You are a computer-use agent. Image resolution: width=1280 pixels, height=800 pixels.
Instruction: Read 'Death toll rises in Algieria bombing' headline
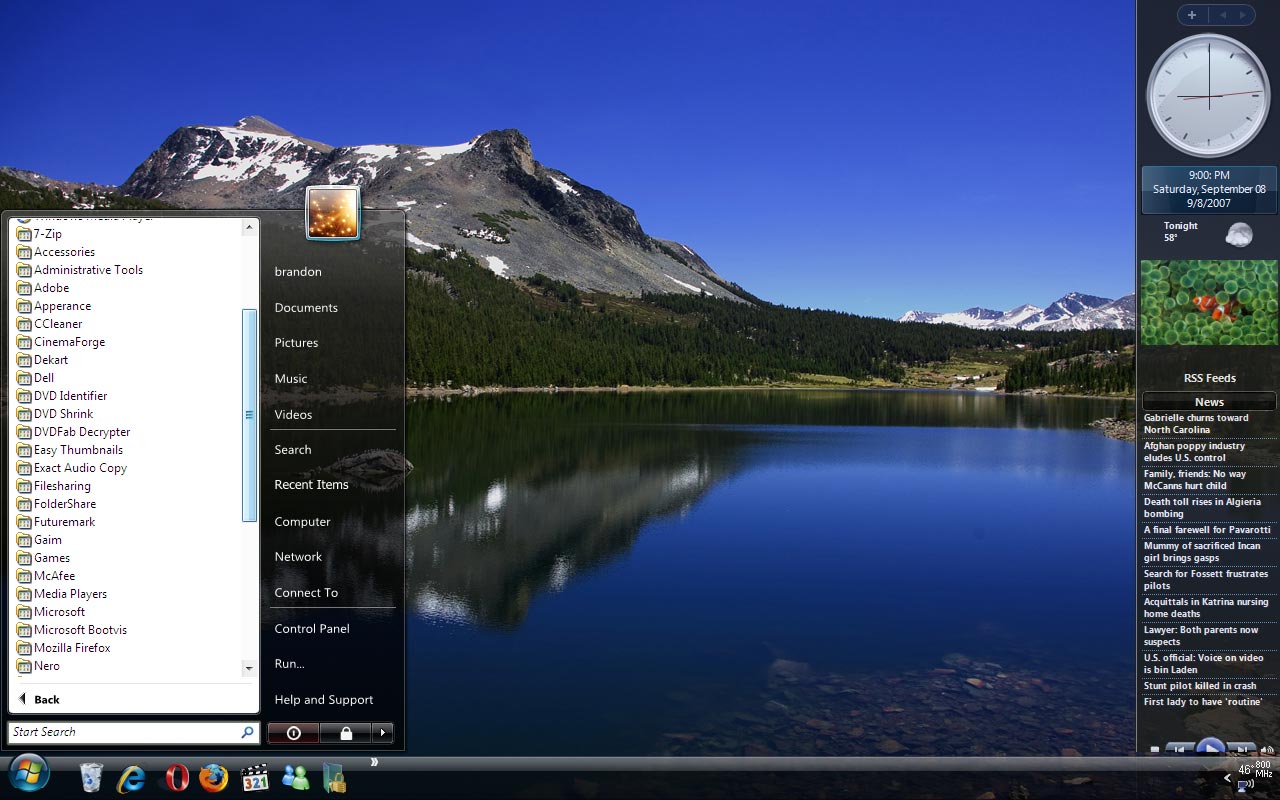1202,508
